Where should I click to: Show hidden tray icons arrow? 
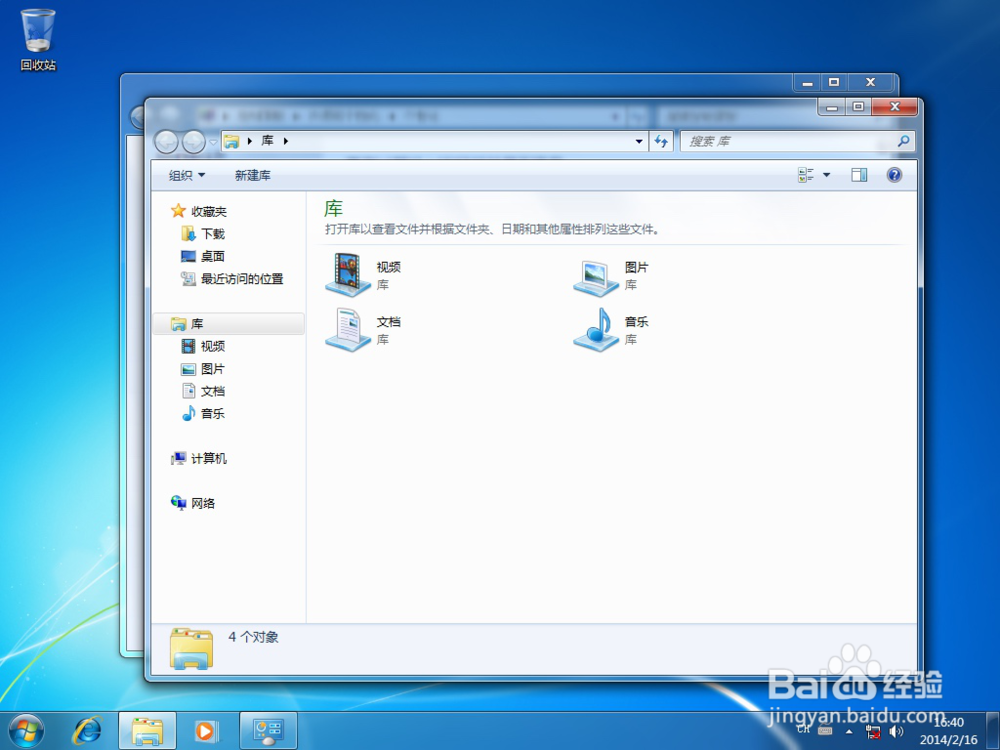coord(849,732)
